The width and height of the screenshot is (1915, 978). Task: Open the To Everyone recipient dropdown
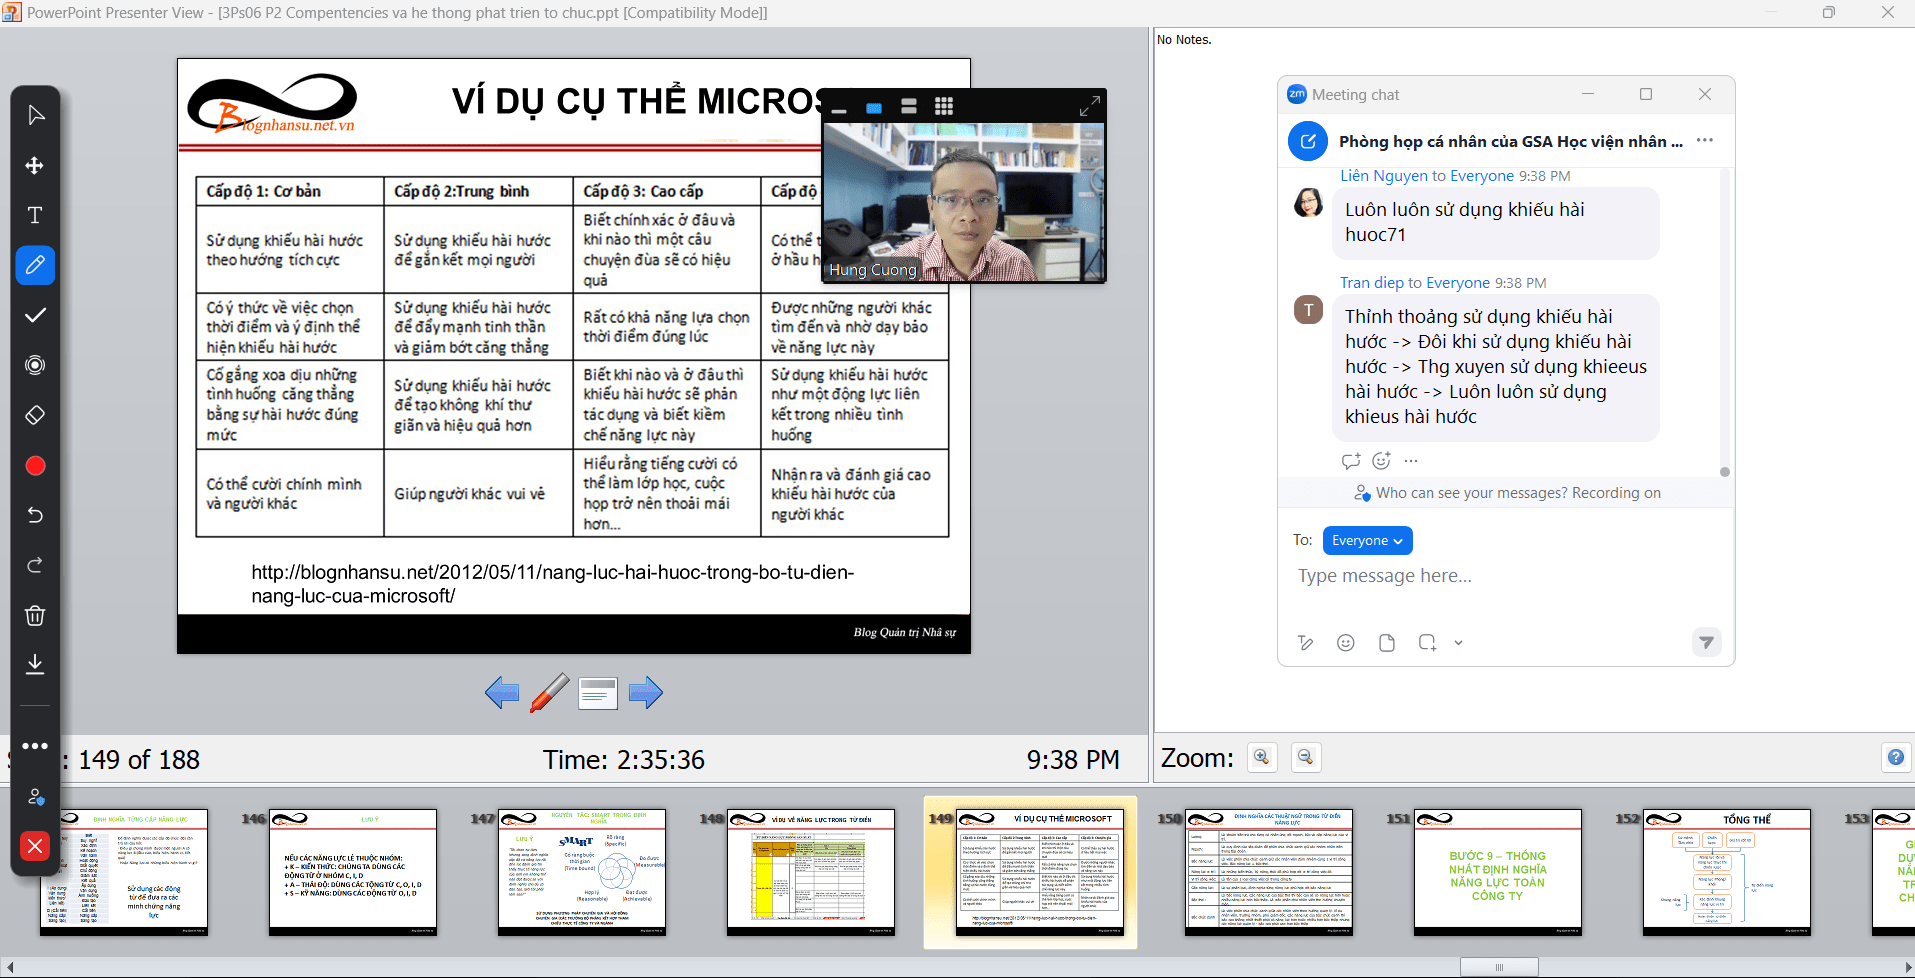pos(1367,540)
